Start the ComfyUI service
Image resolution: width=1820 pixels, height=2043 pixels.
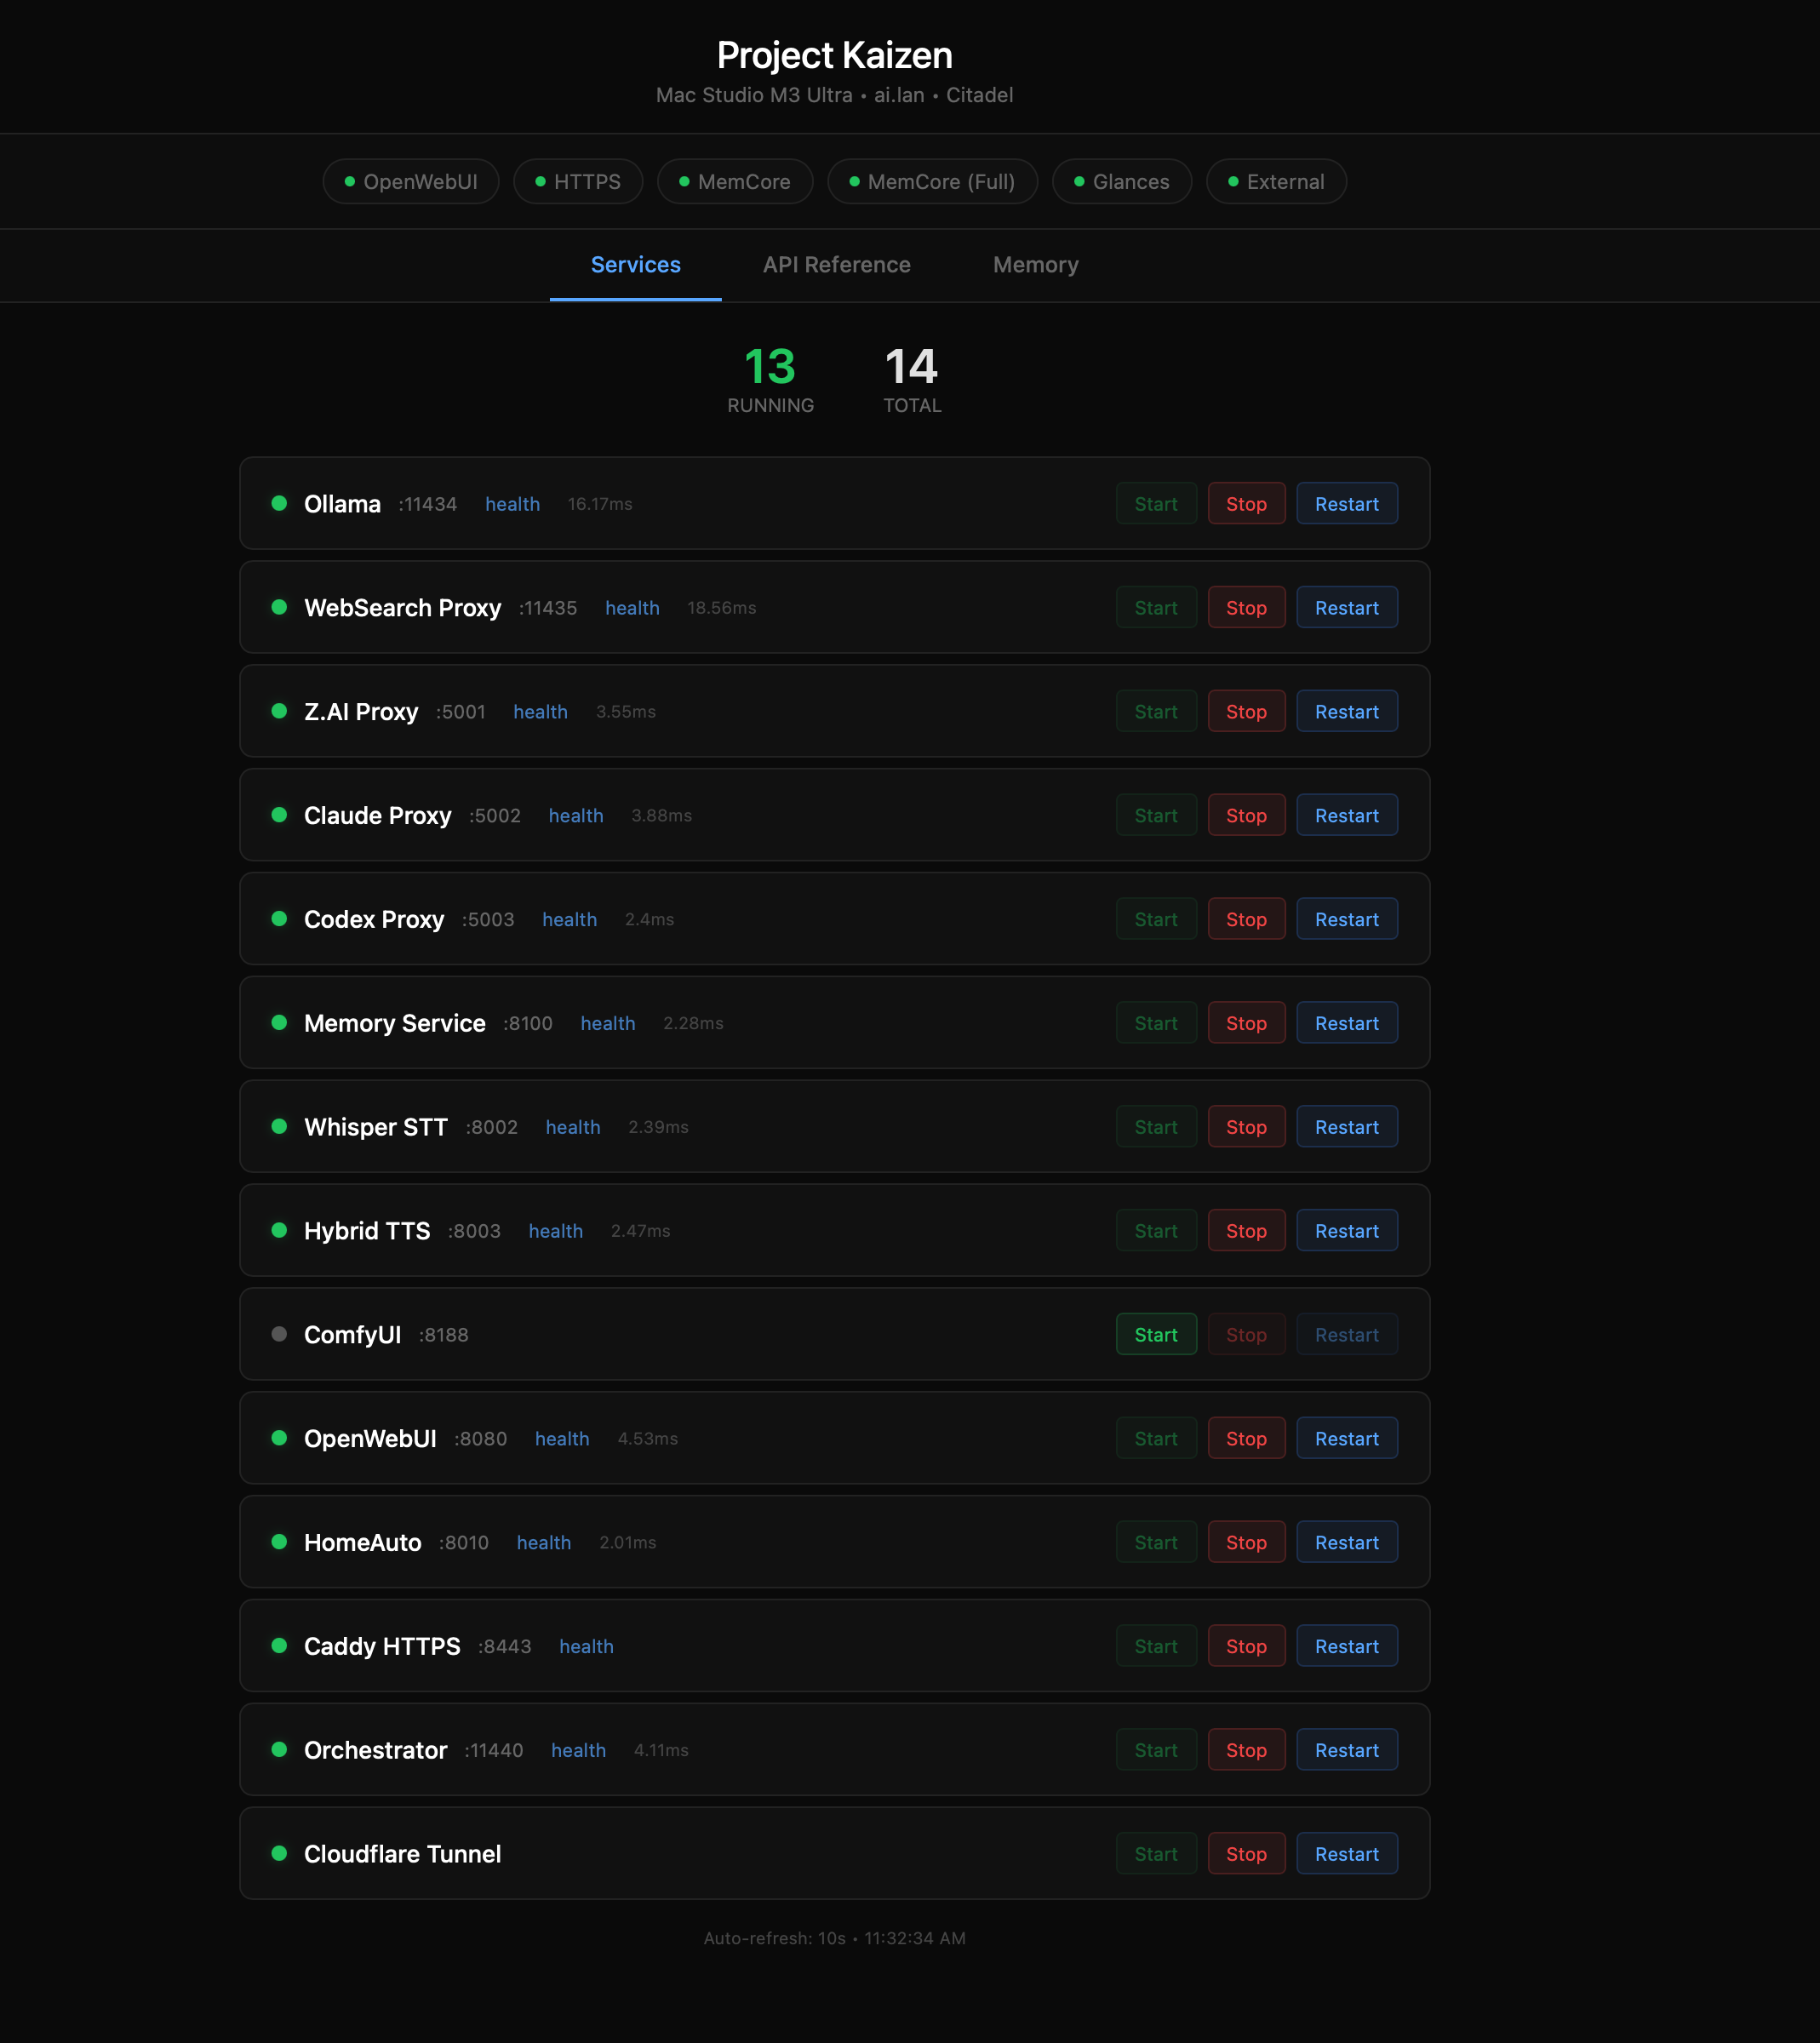(x=1155, y=1334)
